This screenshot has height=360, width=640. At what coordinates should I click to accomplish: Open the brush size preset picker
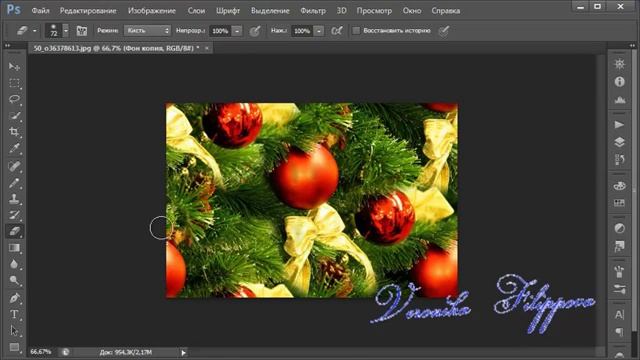[66, 31]
